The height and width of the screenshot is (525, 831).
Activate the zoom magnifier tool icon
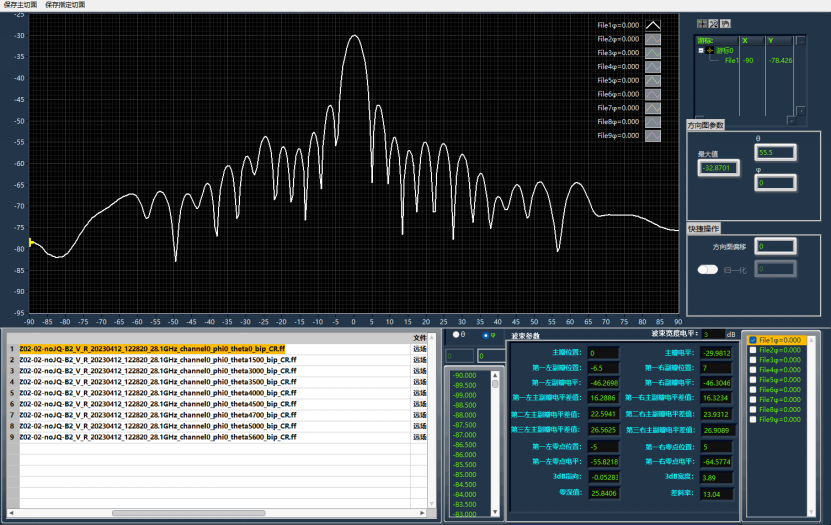pyautogui.click(x=714, y=23)
